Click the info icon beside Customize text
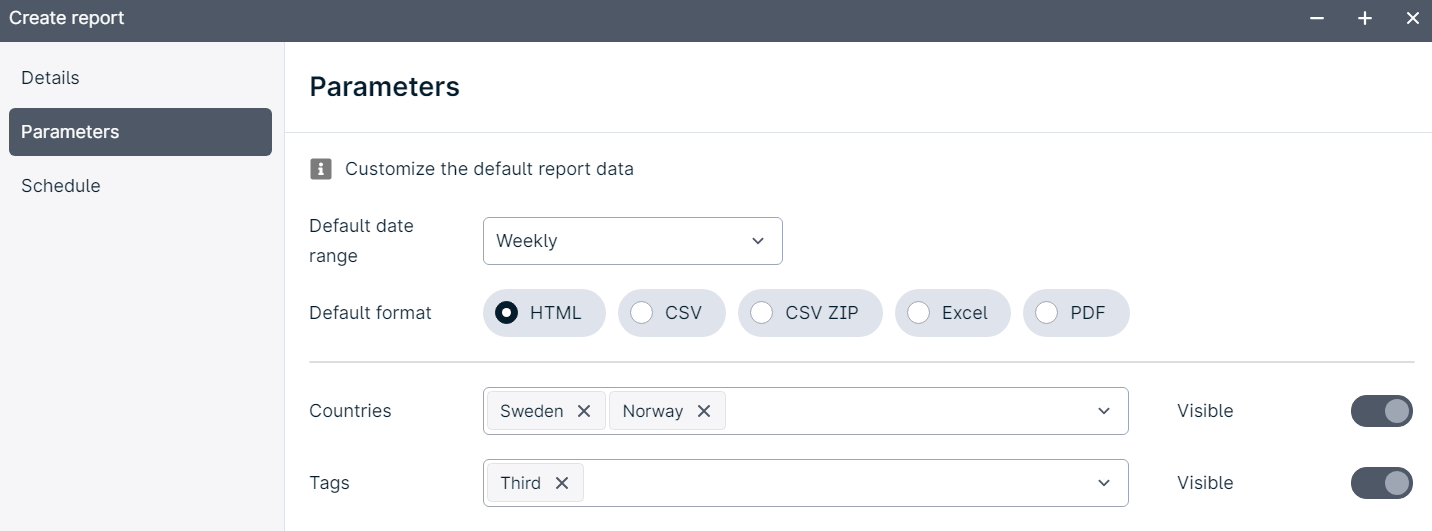This screenshot has height=531, width=1432. click(321, 169)
